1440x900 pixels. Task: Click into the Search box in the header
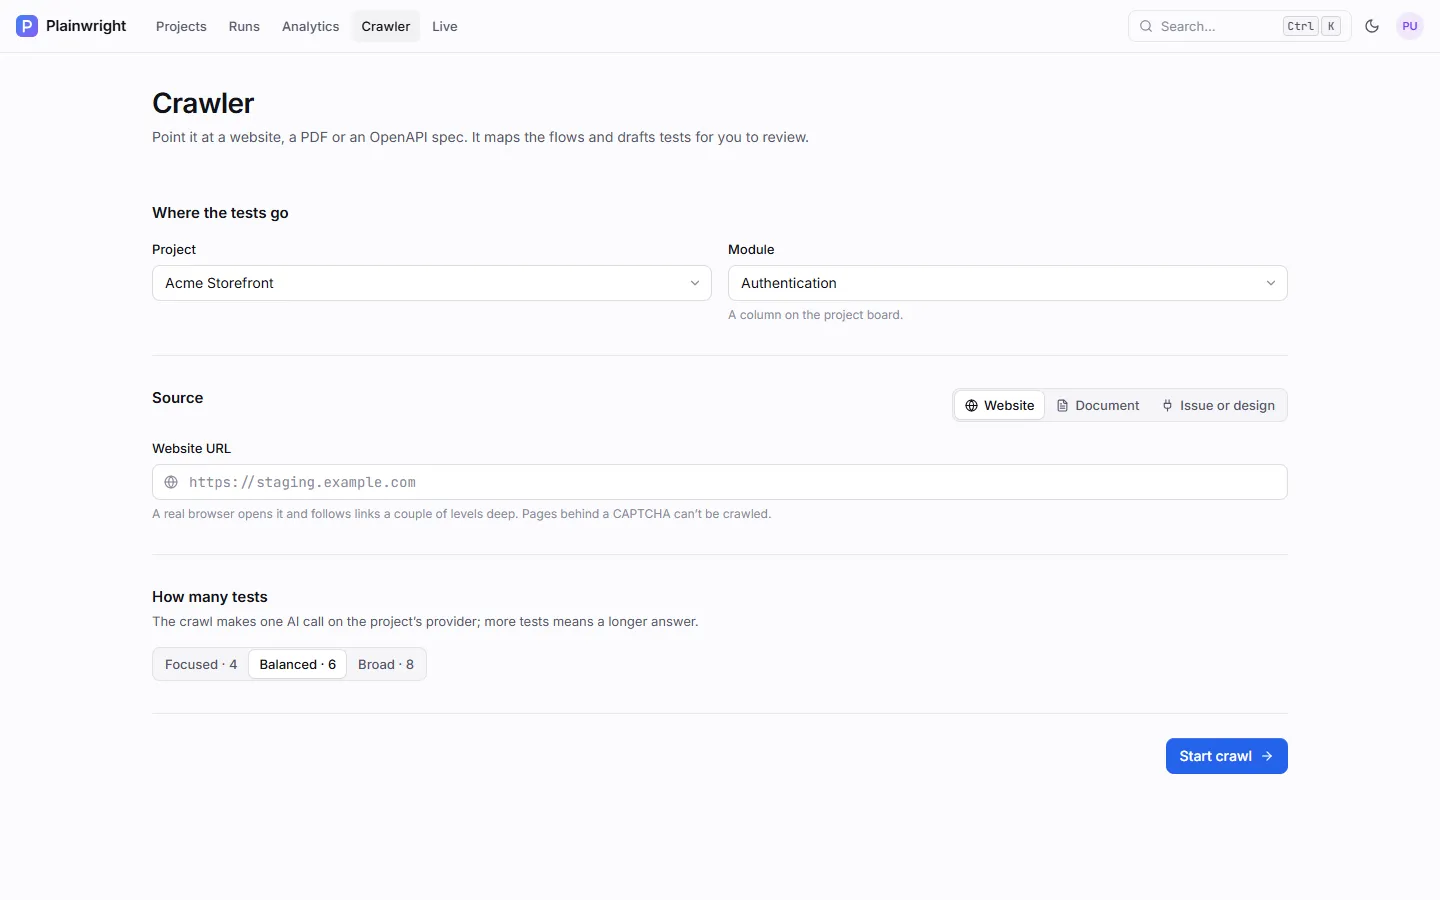point(1240,26)
